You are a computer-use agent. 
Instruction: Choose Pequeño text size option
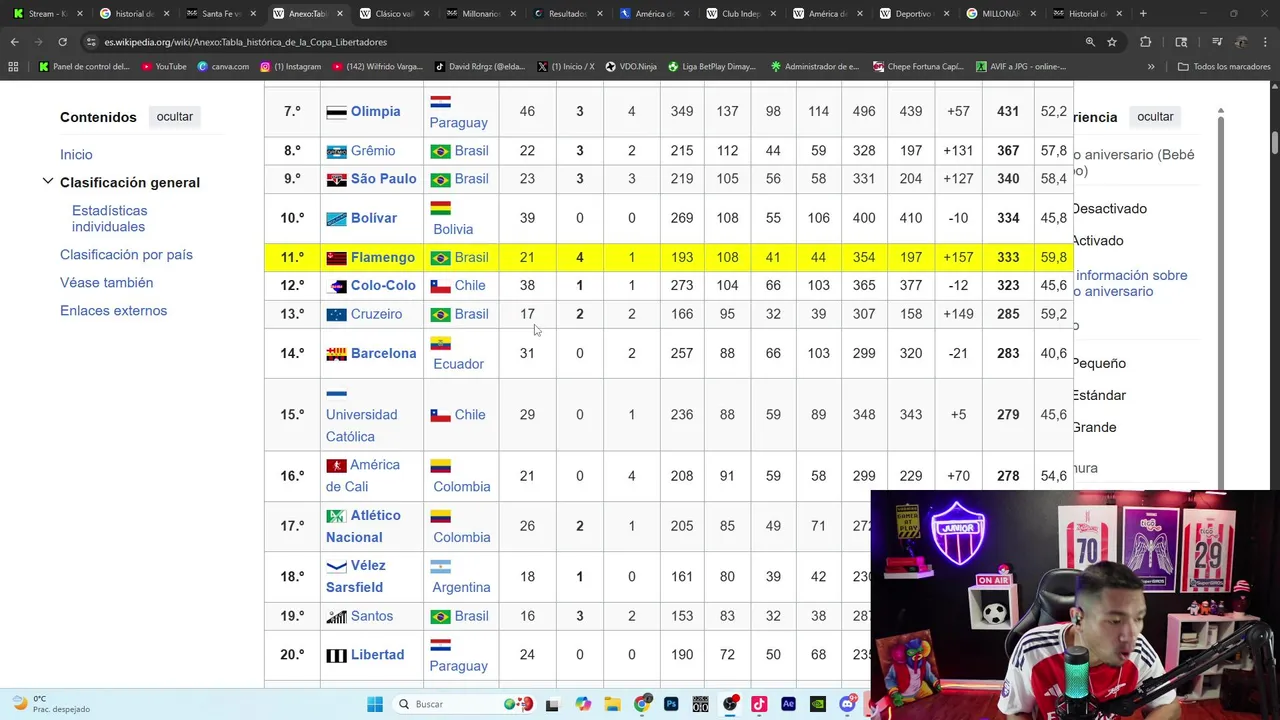pos(1099,363)
